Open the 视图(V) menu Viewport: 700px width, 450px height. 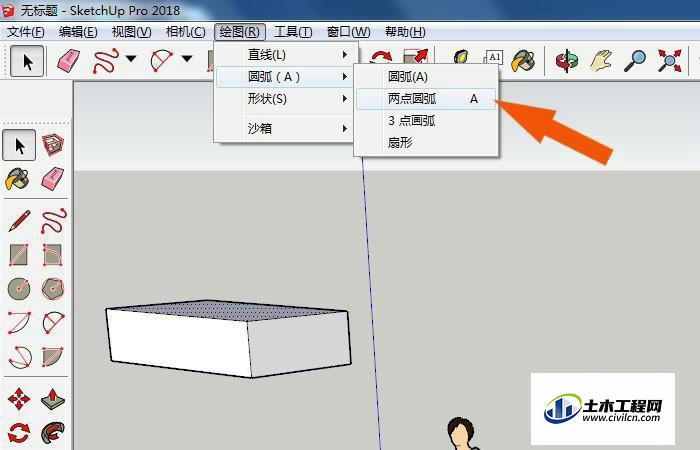point(131,32)
